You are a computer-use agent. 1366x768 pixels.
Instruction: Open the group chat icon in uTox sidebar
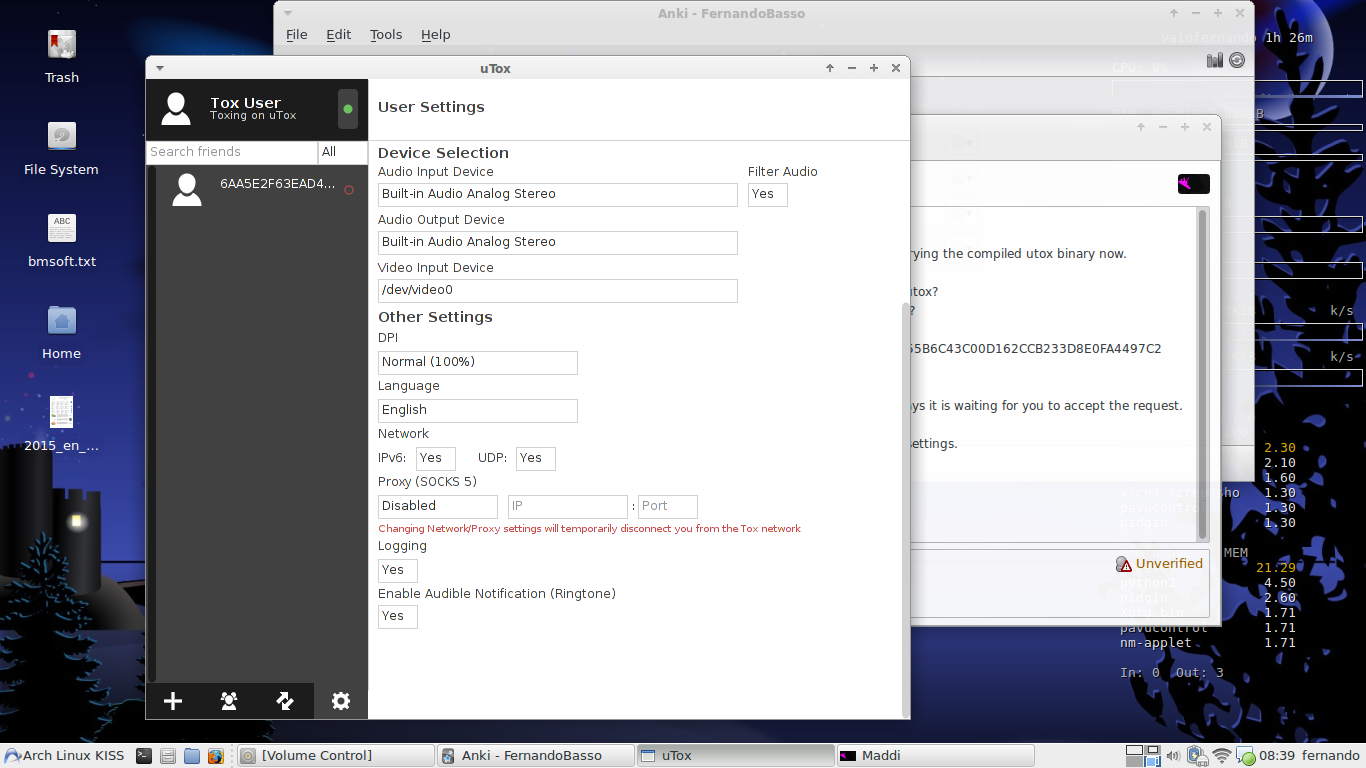(229, 701)
